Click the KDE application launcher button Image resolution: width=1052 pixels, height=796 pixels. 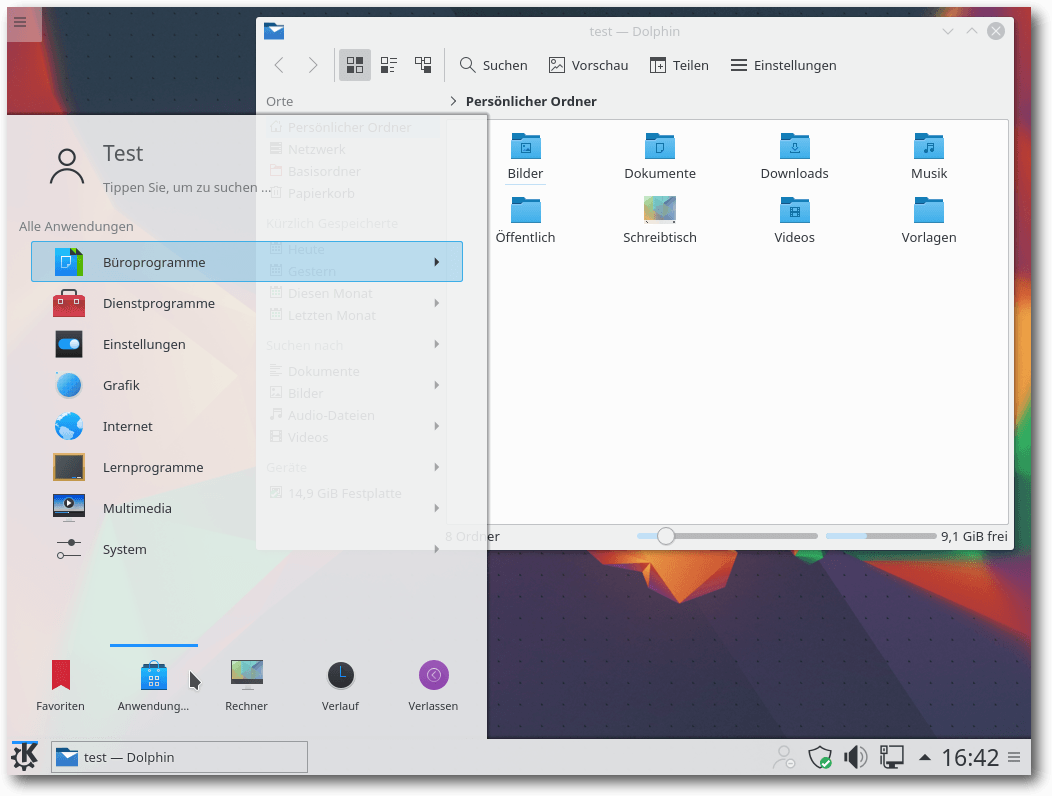[x=25, y=757]
